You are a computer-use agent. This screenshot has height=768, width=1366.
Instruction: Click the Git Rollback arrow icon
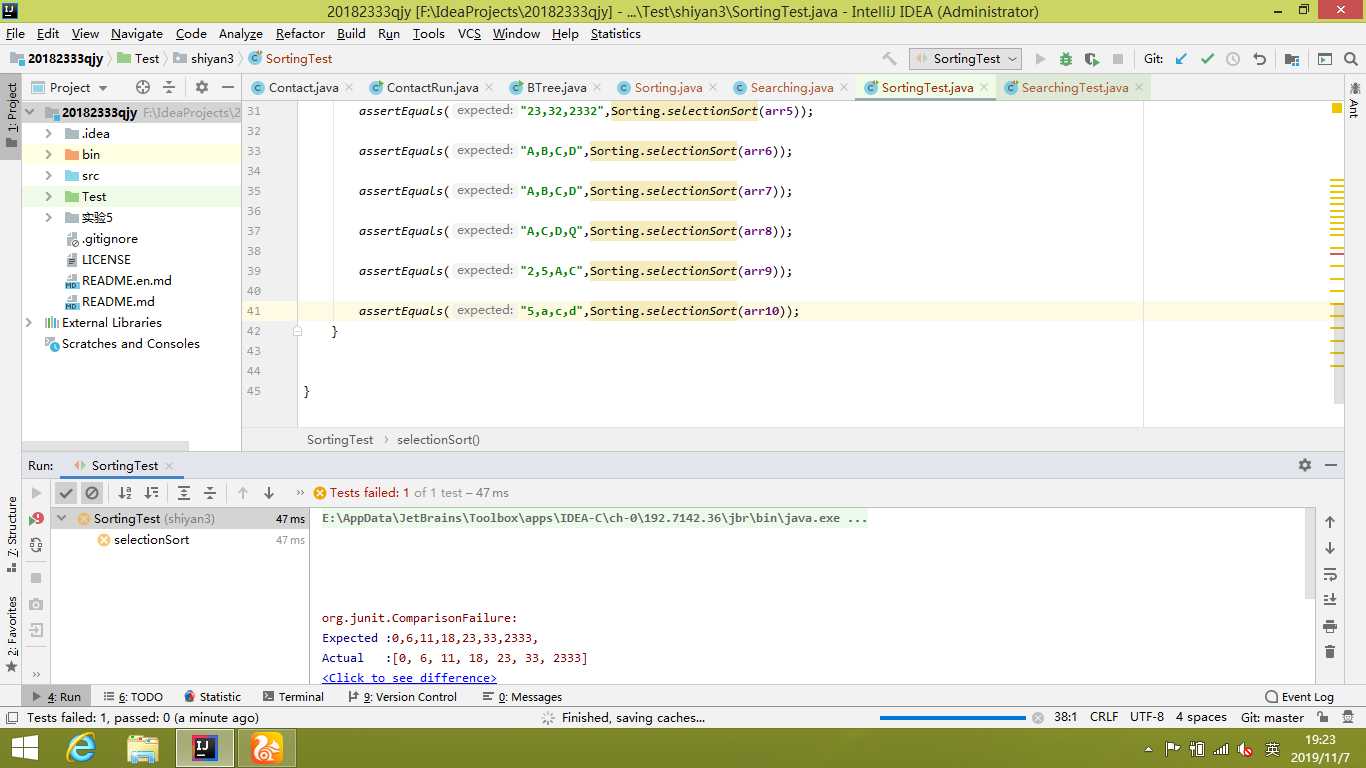pos(1260,59)
